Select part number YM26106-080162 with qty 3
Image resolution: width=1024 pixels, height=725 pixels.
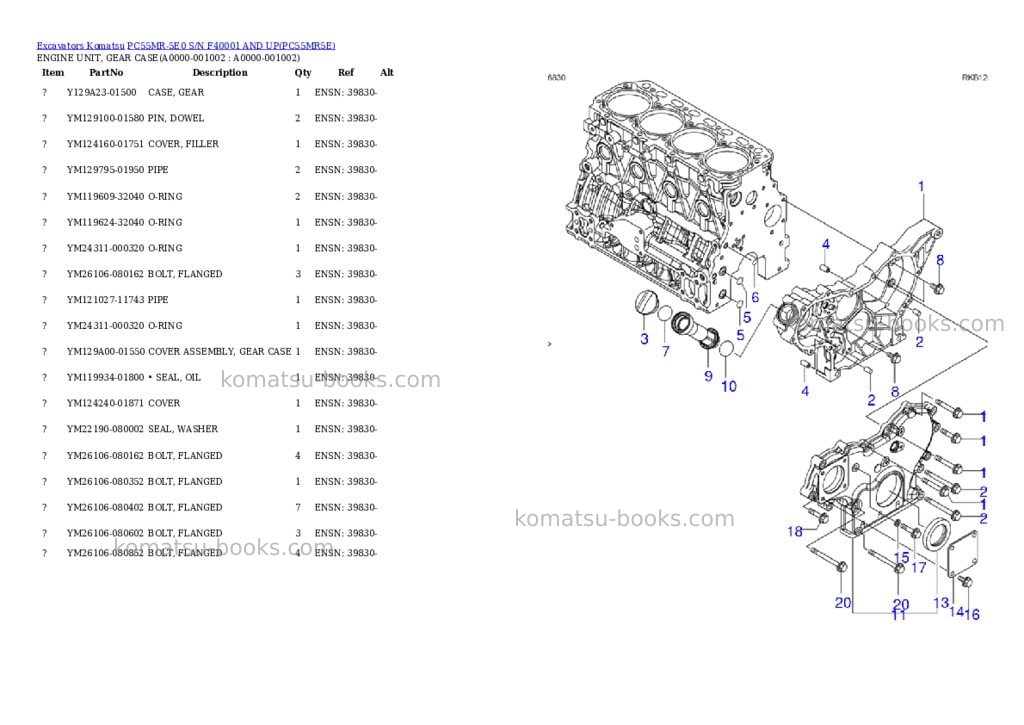pyautogui.click(x=105, y=274)
